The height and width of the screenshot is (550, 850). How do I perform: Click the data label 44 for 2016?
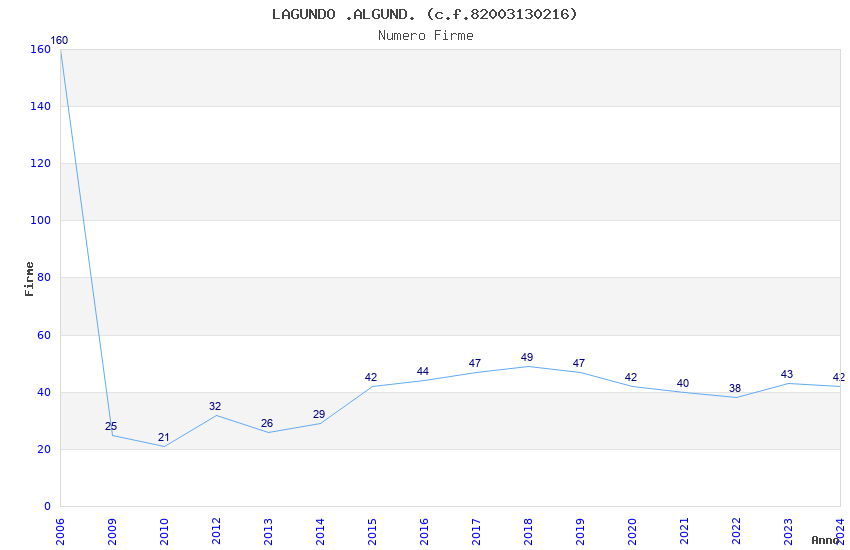pos(423,371)
